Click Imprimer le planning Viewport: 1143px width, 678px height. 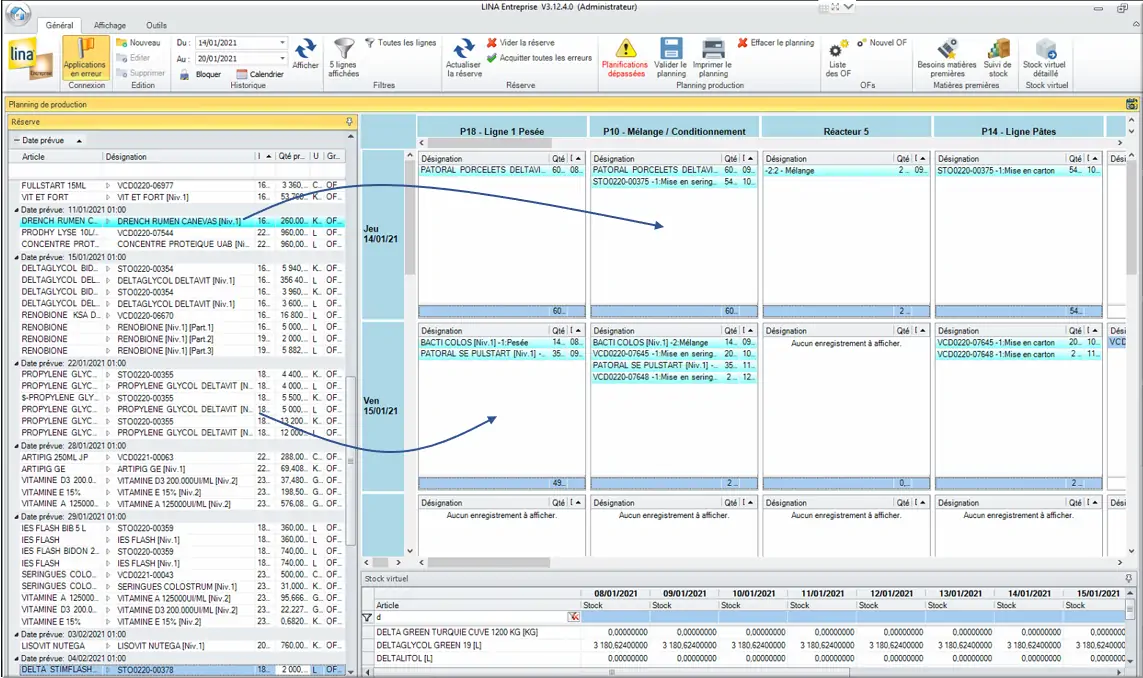coord(712,58)
